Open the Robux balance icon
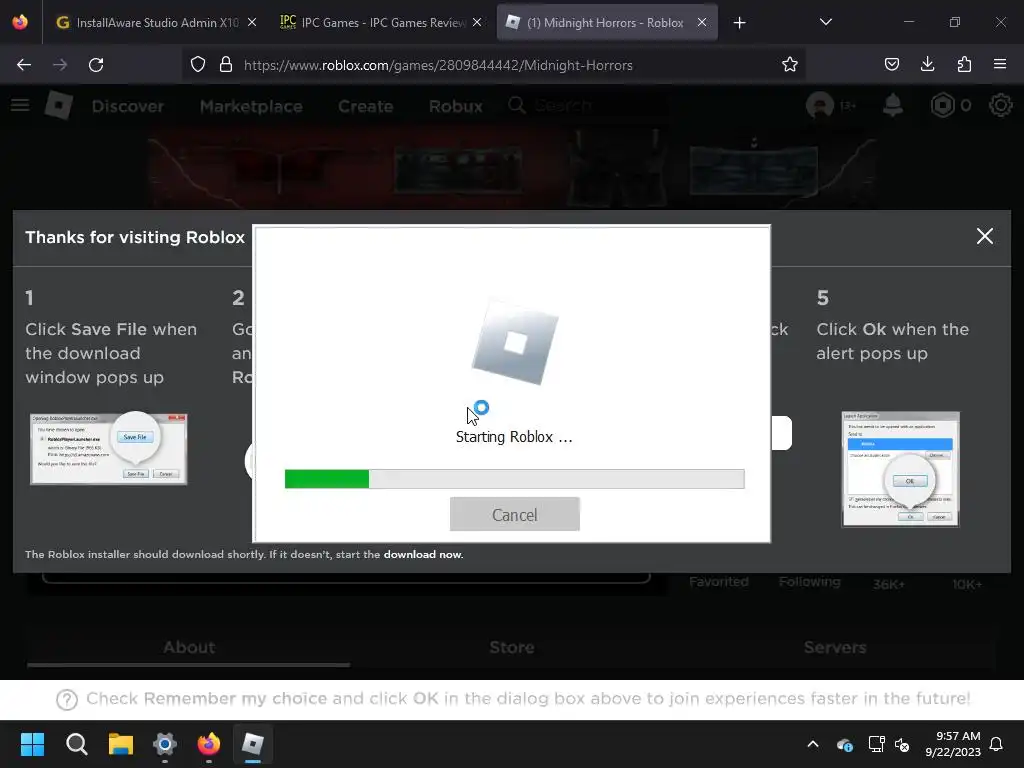This screenshot has height=768, width=1024. pyautogui.click(x=942, y=105)
